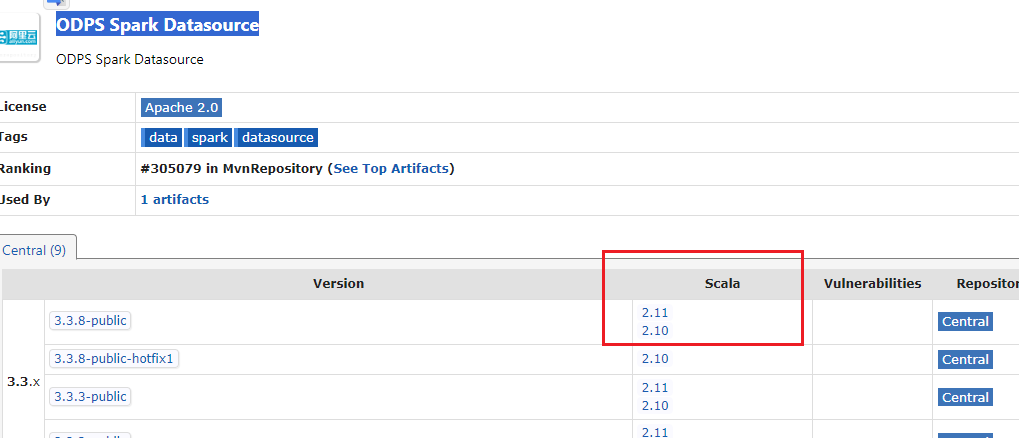This screenshot has height=438, width=1019.
Task: Click the Ranking row label
Action: click(25, 168)
